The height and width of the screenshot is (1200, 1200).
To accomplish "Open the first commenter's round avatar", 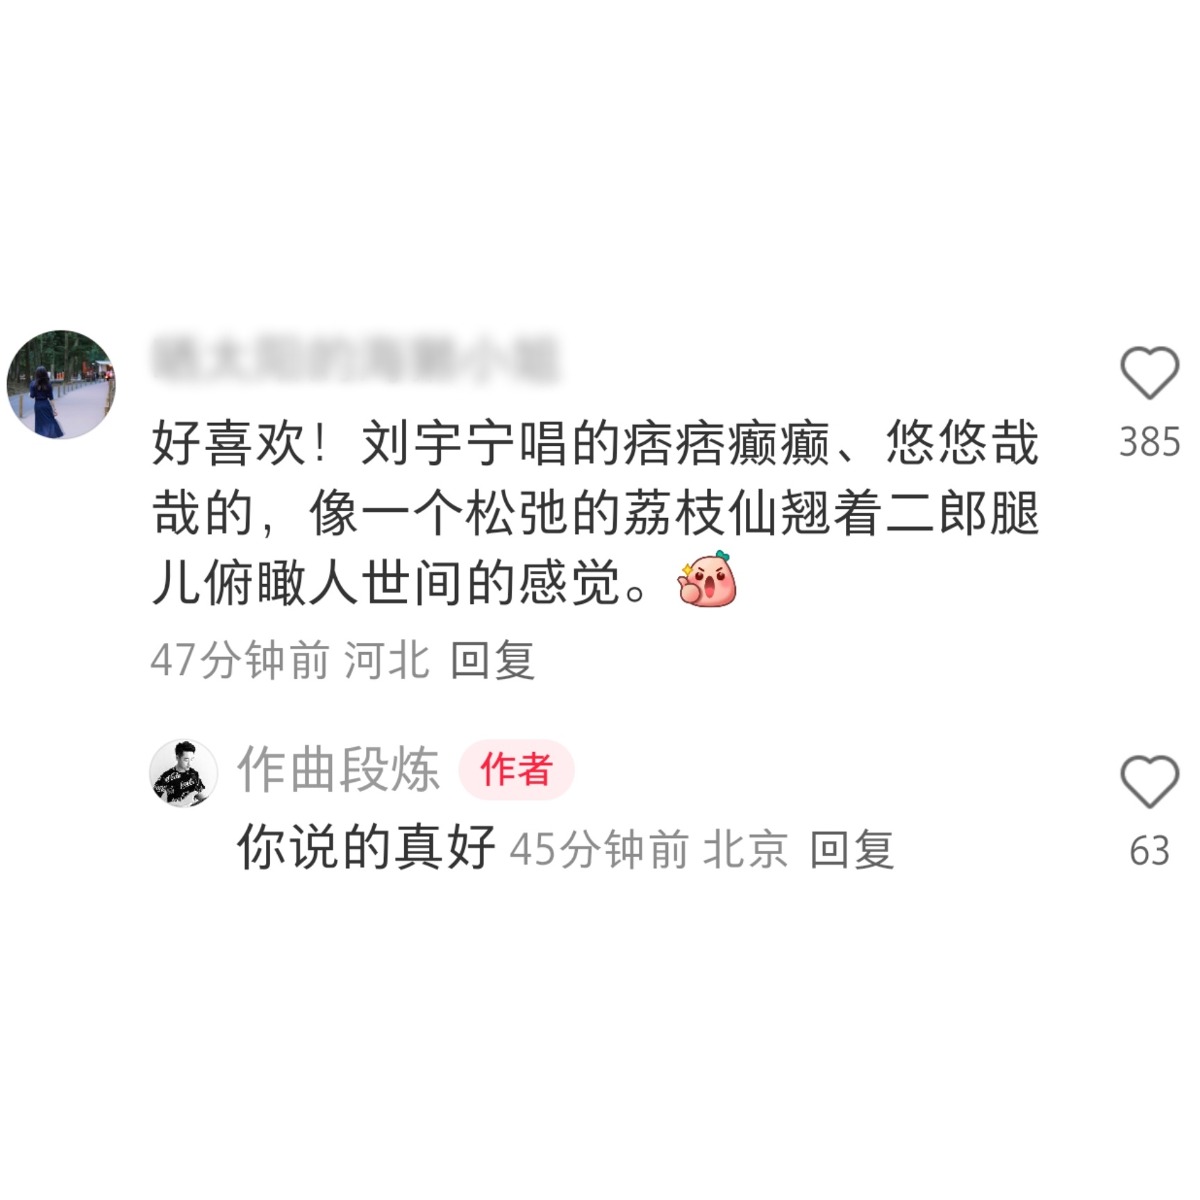I will click(61, 385).
